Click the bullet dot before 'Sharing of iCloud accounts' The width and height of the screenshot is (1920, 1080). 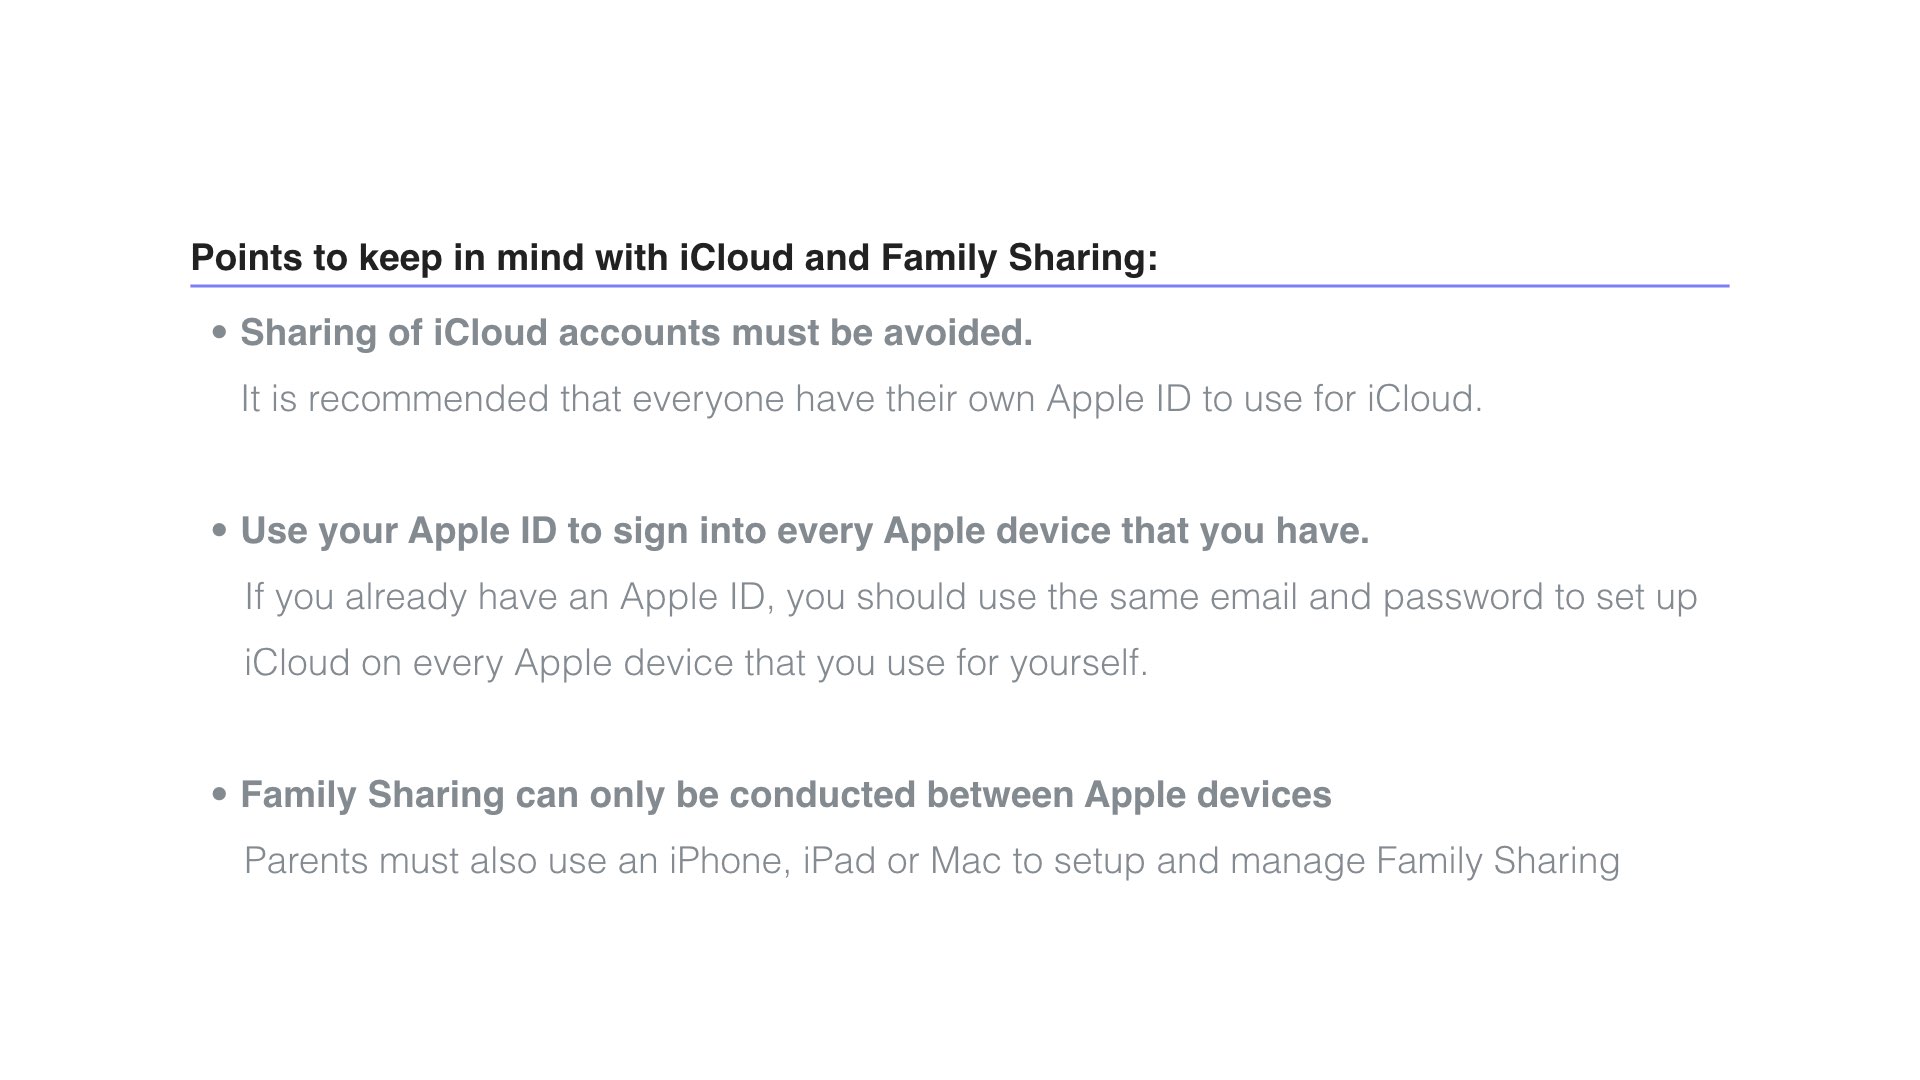tap(220, 334)
